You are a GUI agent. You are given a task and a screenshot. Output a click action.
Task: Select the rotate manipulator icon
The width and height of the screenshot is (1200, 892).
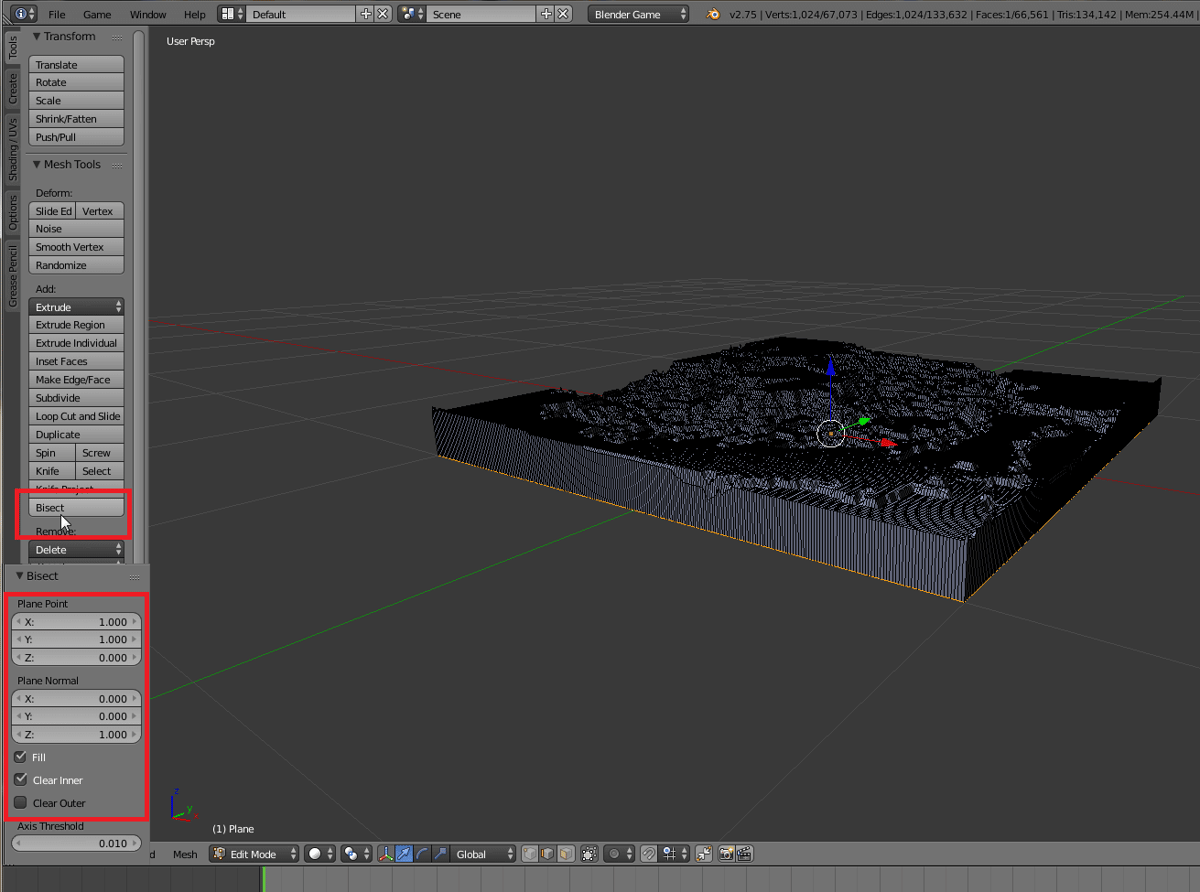(422, 854)
